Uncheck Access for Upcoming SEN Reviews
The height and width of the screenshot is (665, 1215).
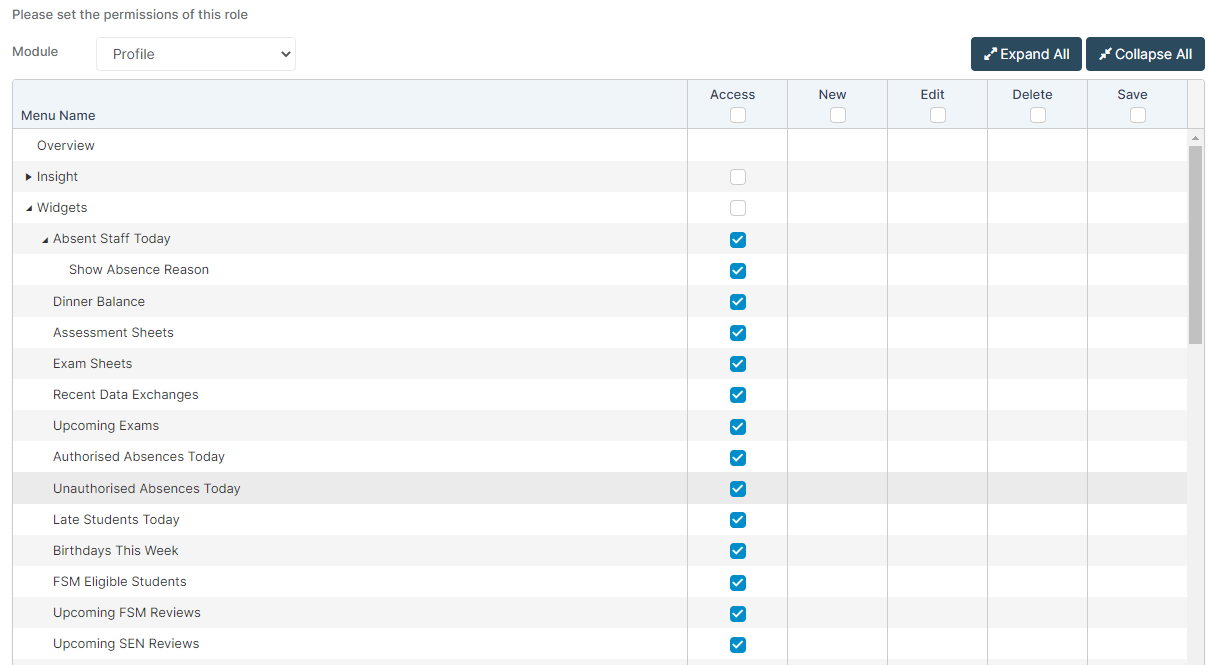737,644
